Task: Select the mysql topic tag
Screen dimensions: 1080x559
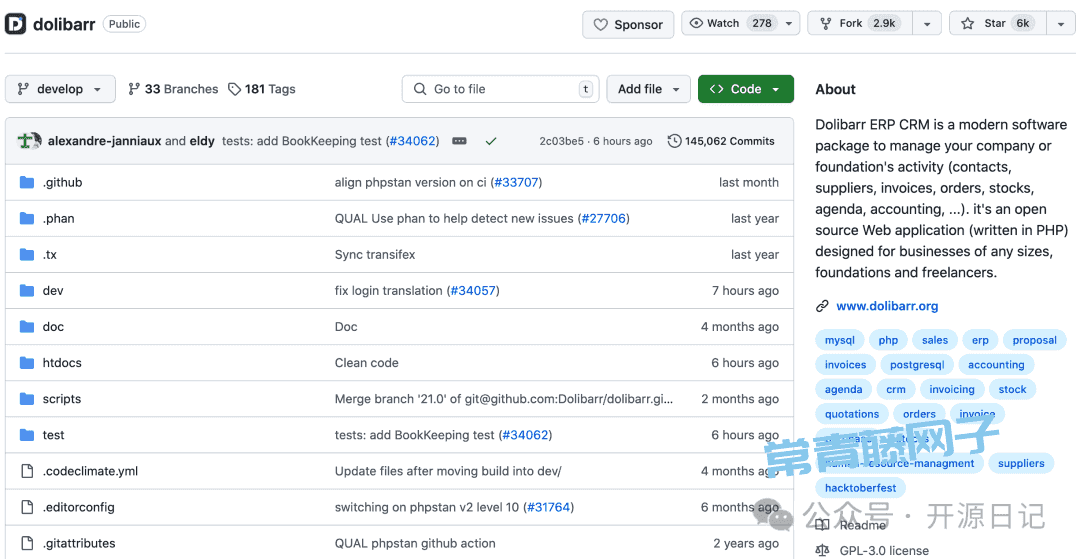Action: click(x=840, y=340)
